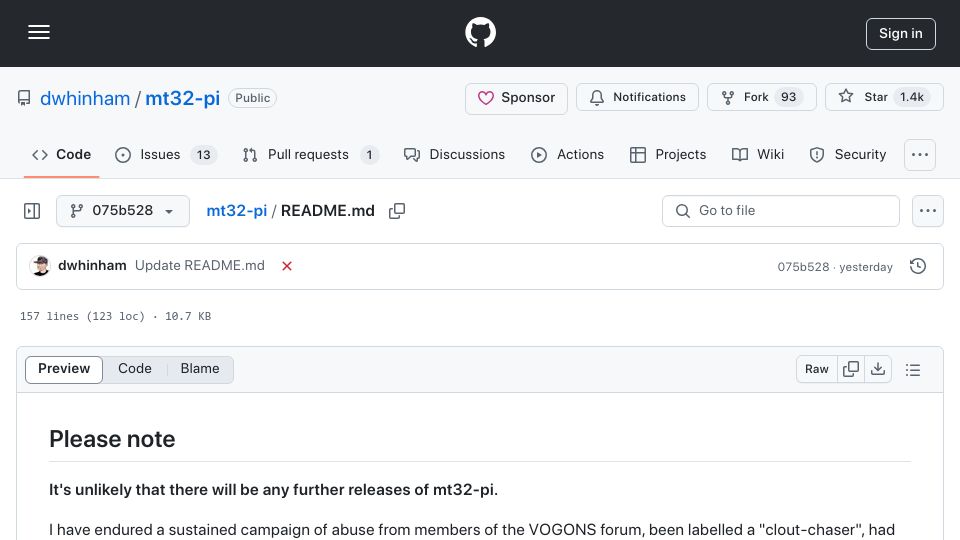Show more repository tabs via ellipsis

[x=920, y=155]
